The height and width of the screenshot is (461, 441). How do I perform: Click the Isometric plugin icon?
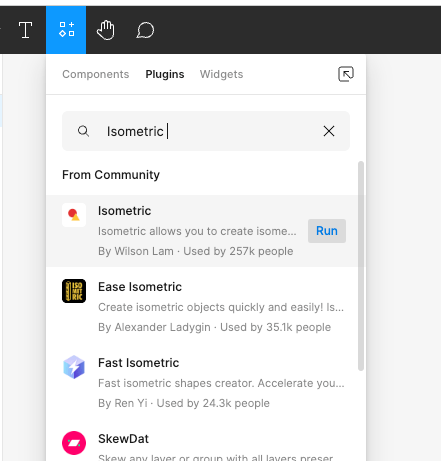point(74,215)
